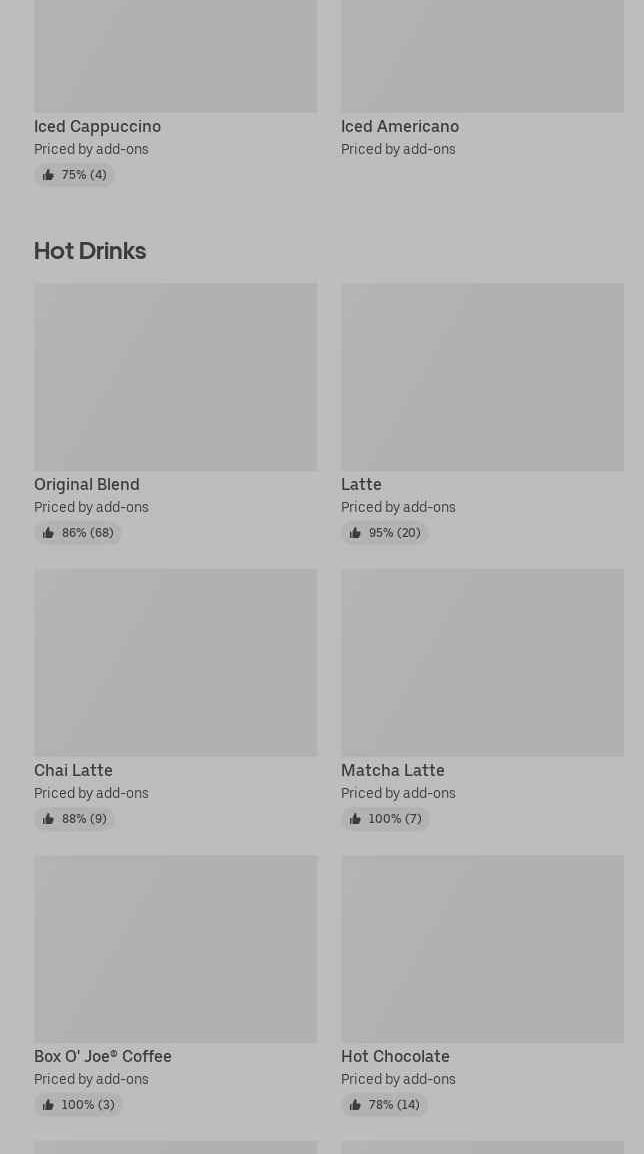
Task: Click thumbs-up icon under Iced Cappuccino
Action: click(x=48, y=175)
